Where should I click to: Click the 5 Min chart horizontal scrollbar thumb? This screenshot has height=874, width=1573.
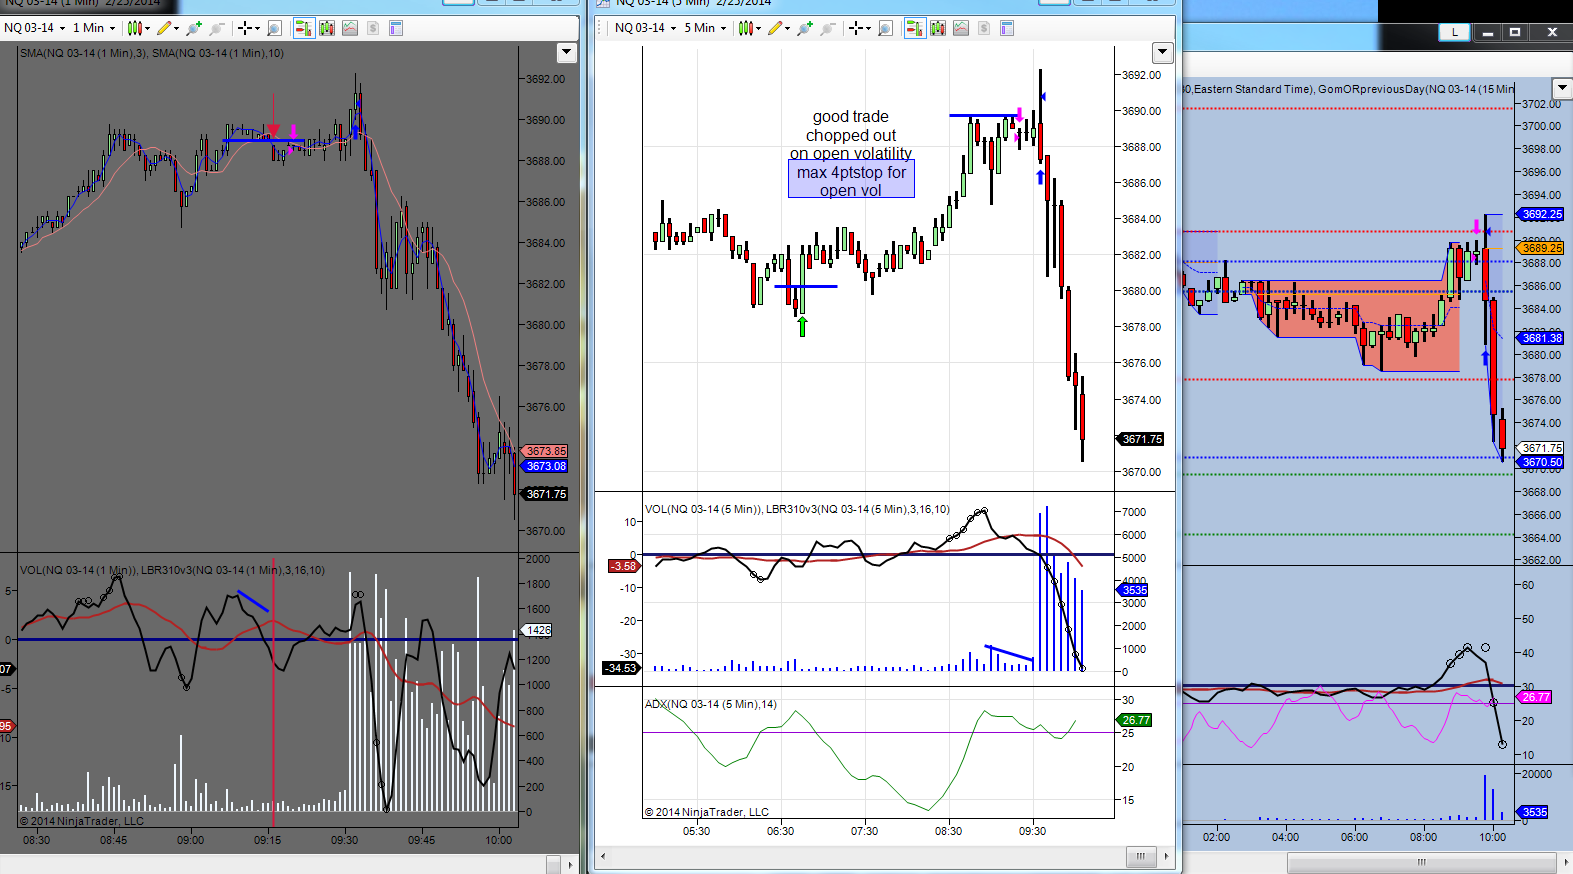coord(1140,856)
